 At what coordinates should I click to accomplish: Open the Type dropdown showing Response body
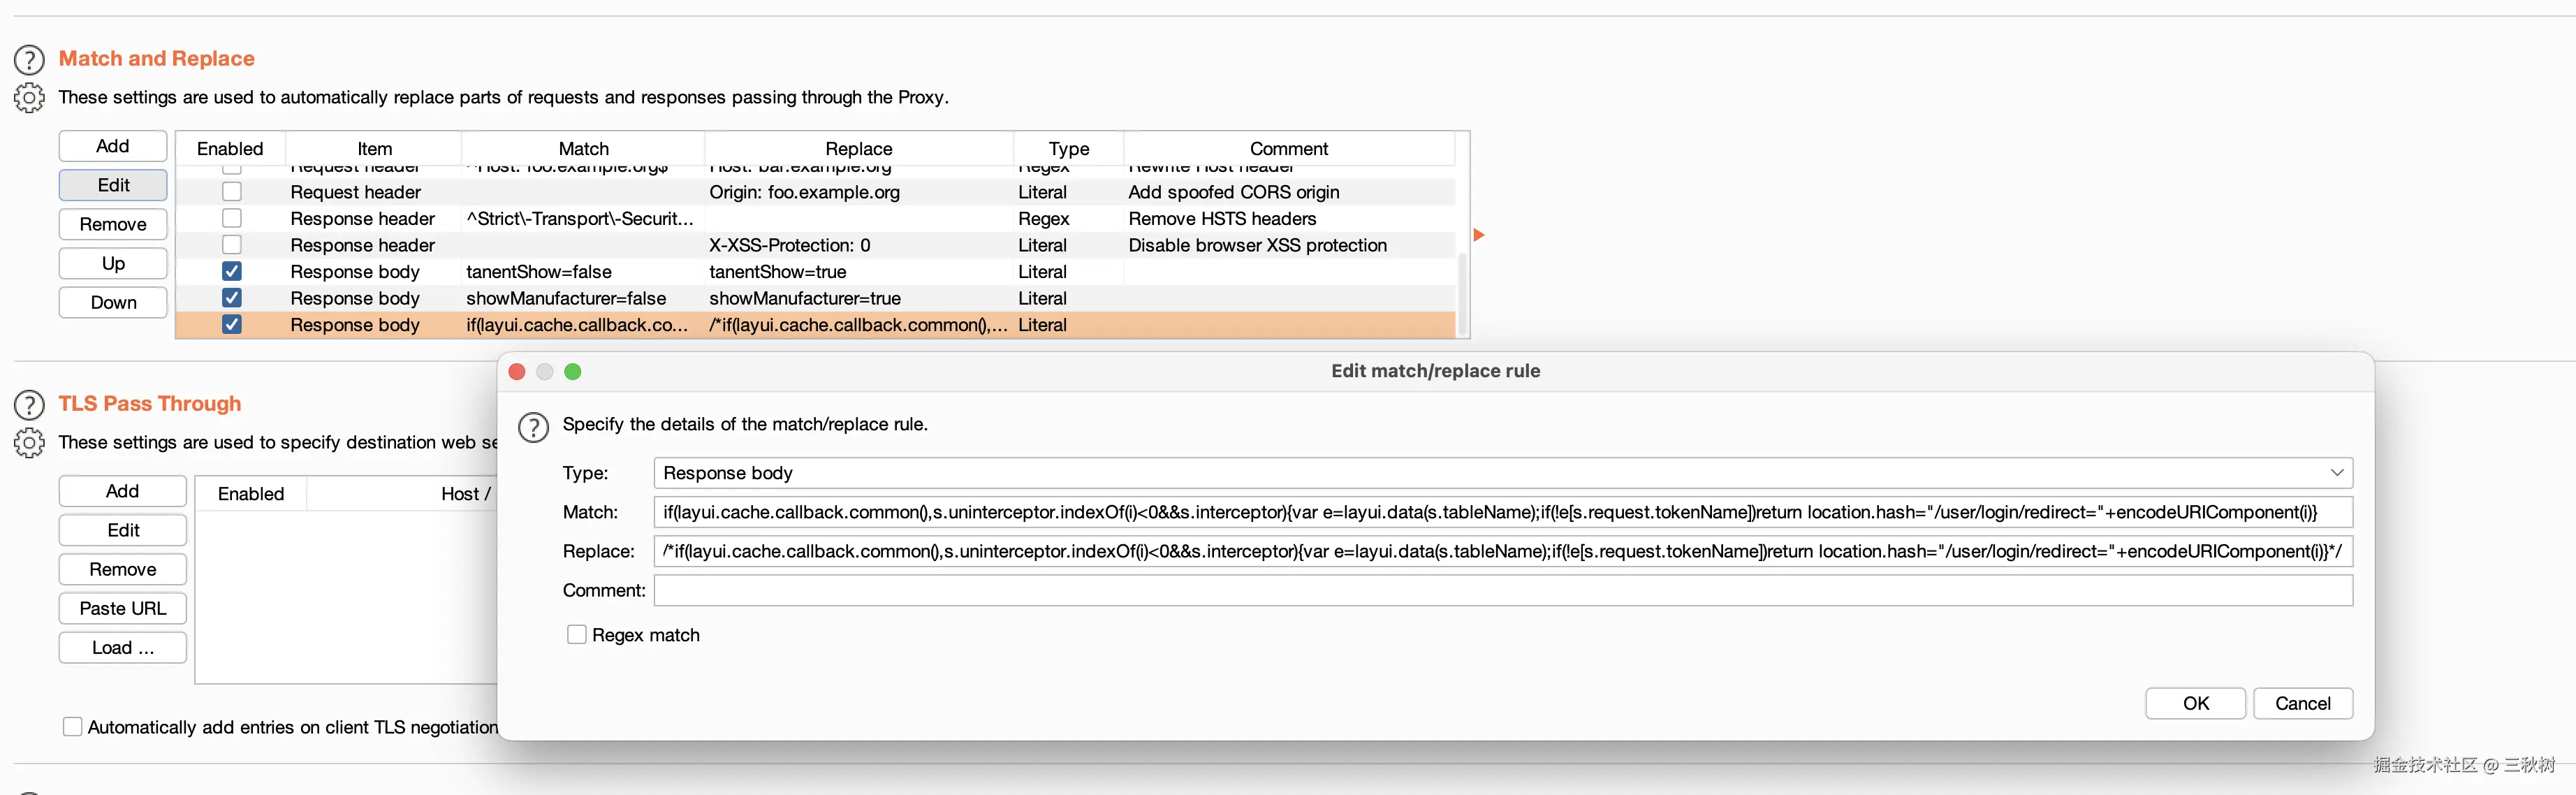click(1502, 473)
